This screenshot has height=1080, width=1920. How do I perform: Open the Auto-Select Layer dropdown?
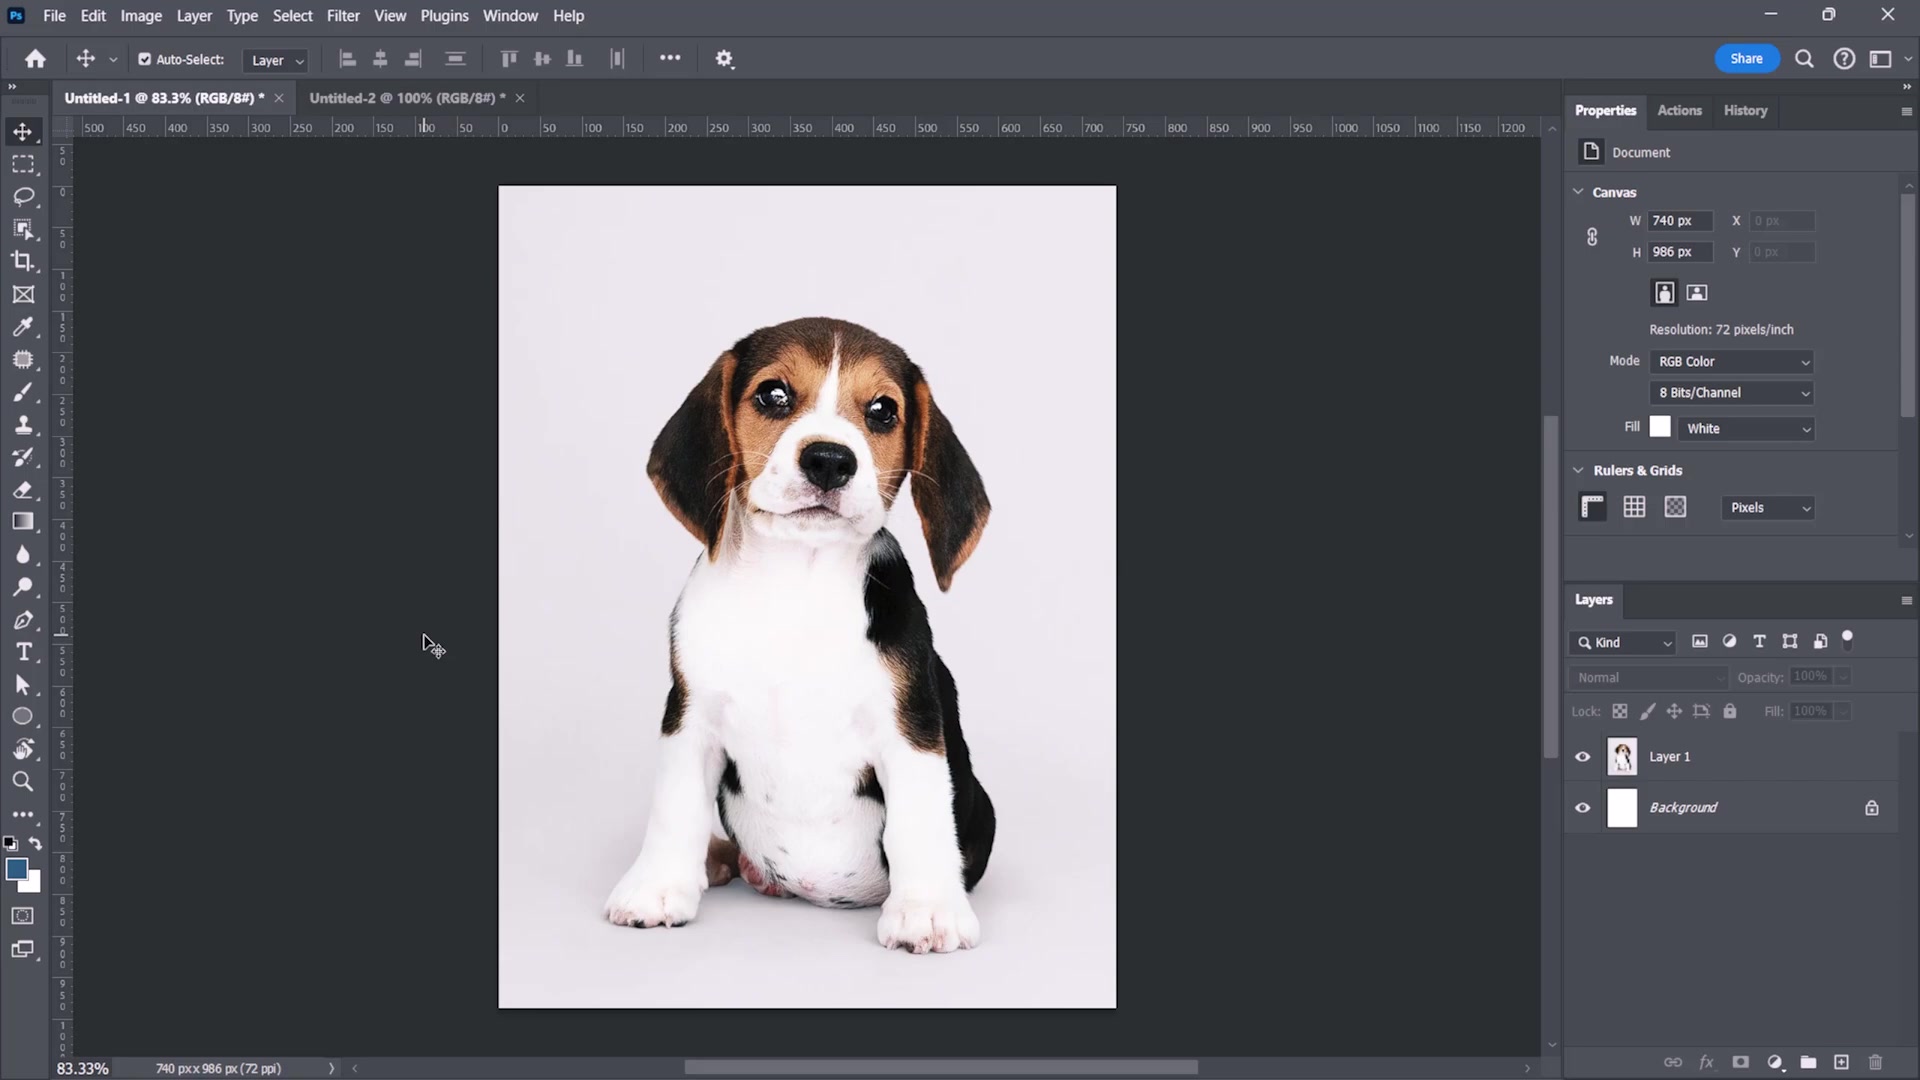(x=275, y=60)
